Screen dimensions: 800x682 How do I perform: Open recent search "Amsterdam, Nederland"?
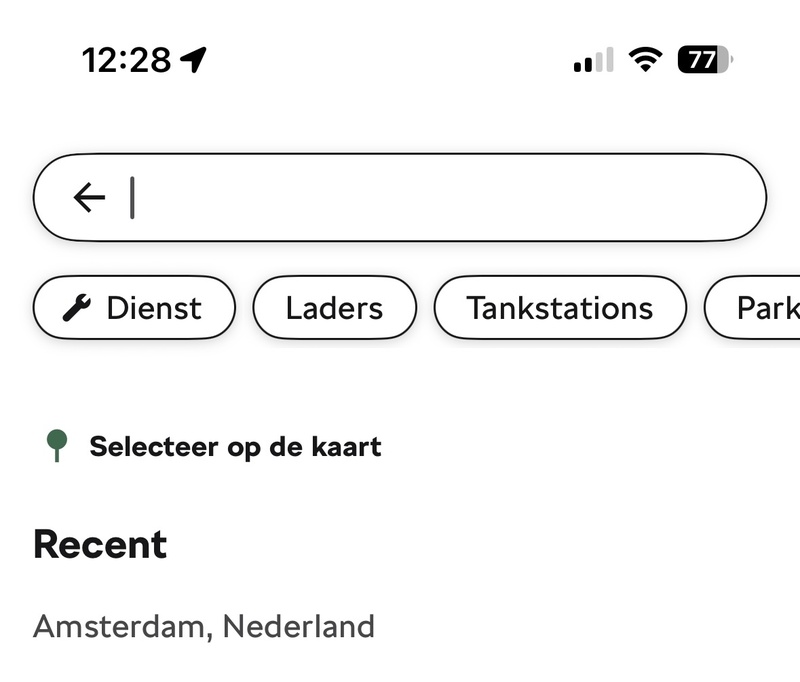[x=204, y=627]
